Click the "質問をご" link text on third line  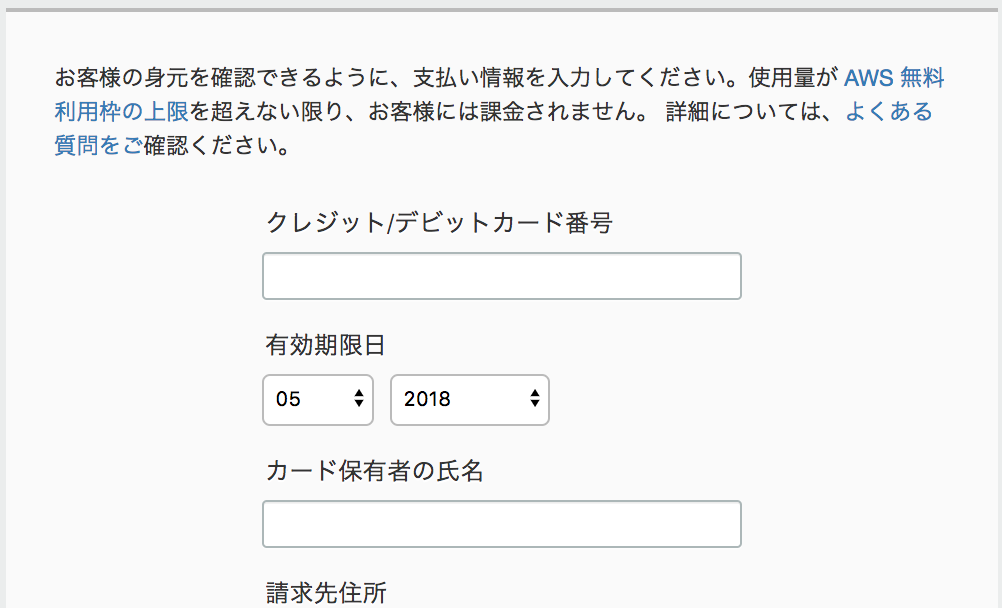coord(98,145)
